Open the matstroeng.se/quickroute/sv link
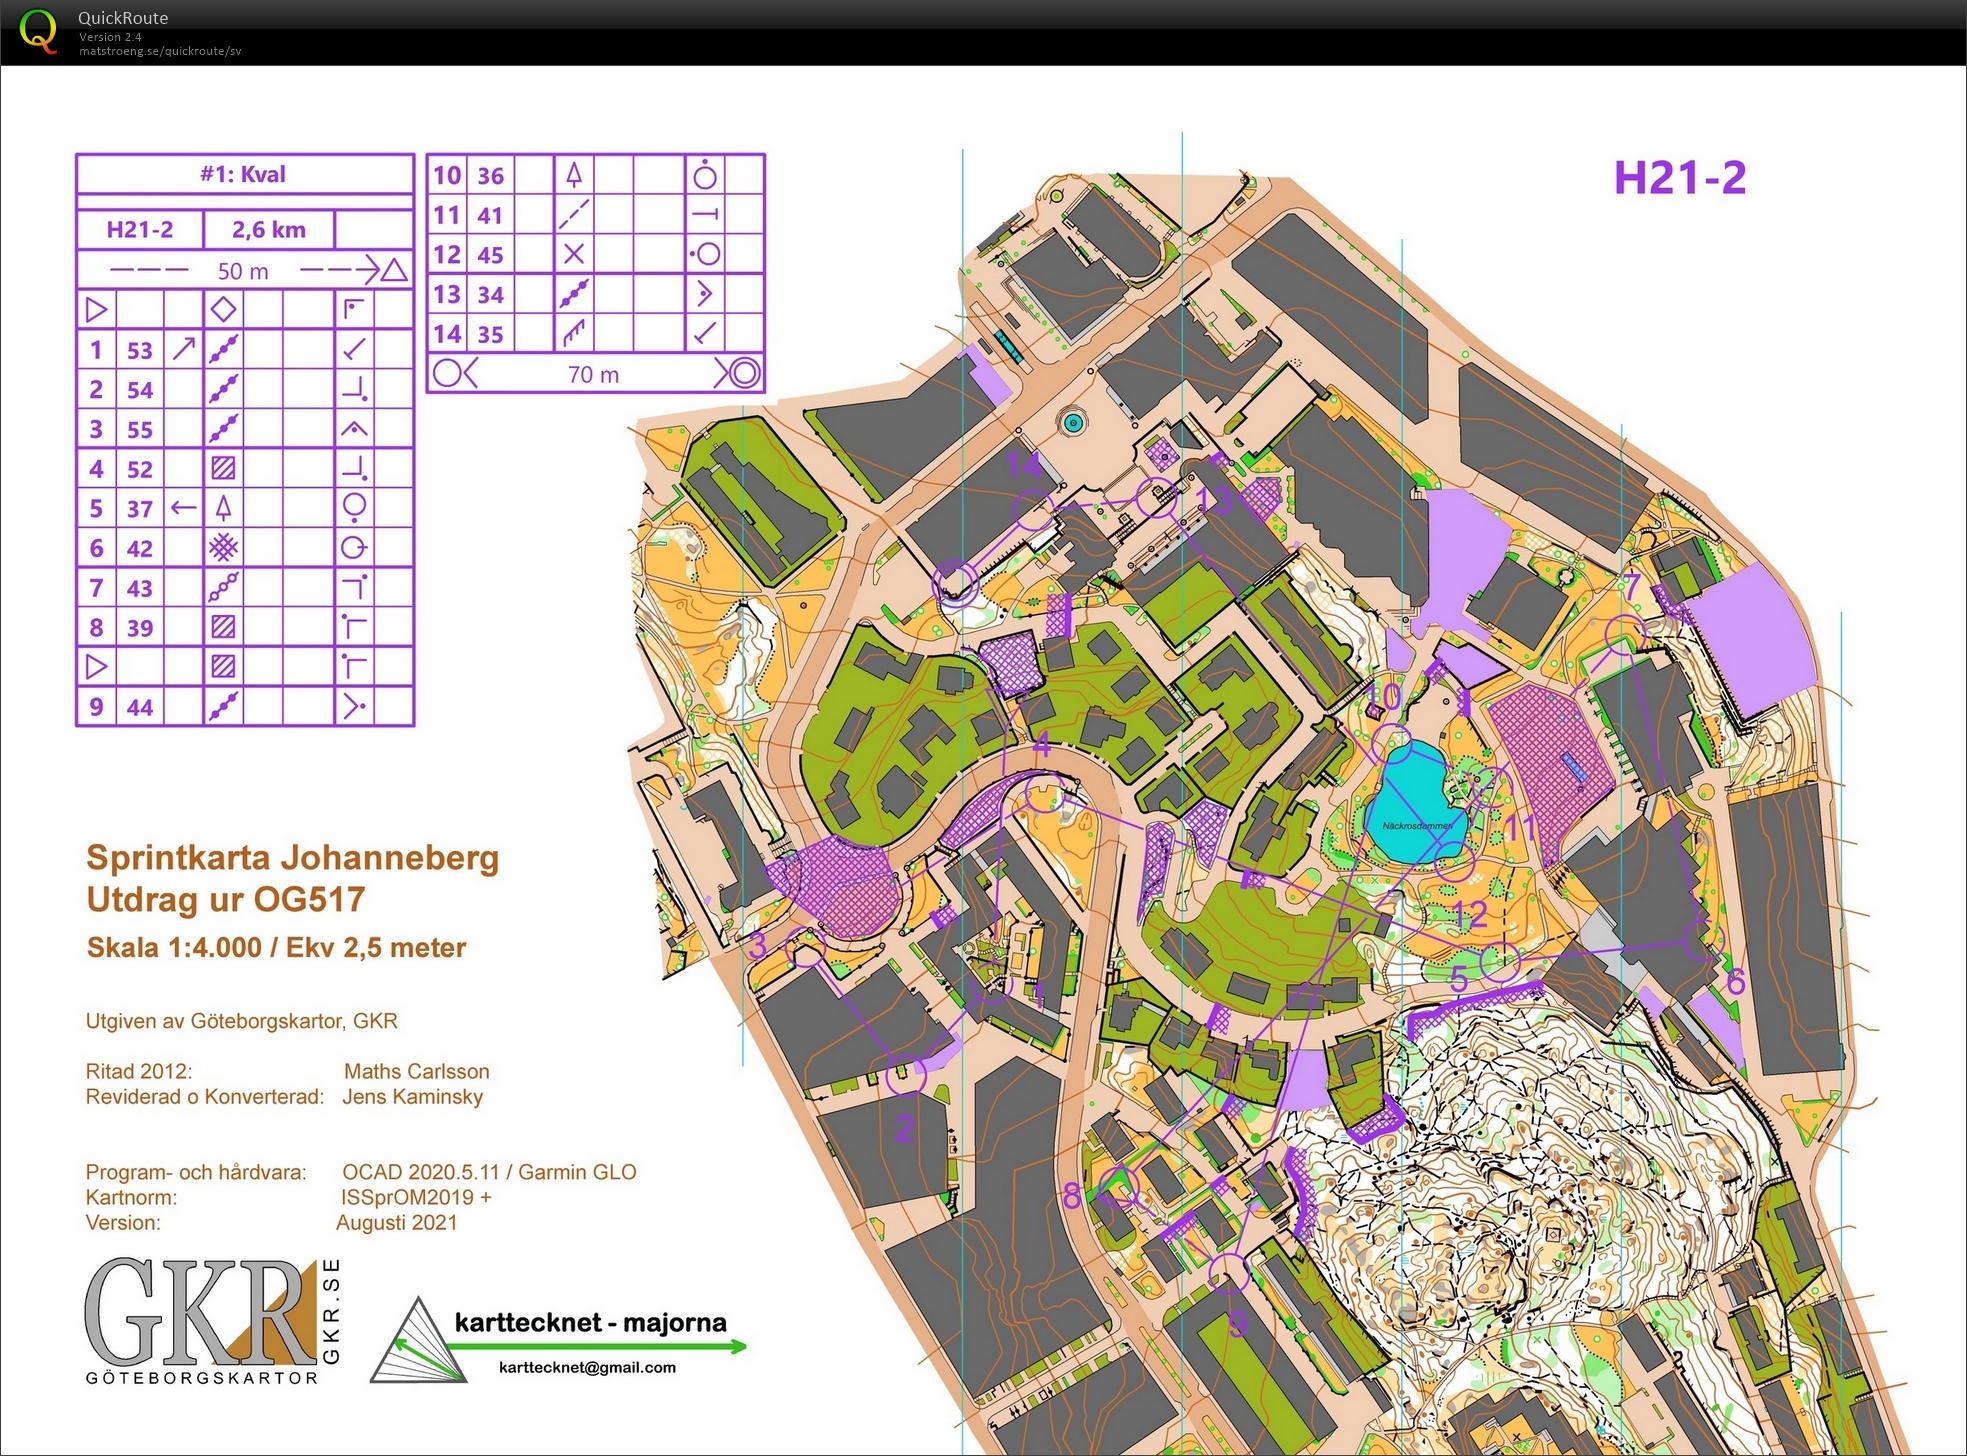The image size is (1967, 1456). point(160,51)
